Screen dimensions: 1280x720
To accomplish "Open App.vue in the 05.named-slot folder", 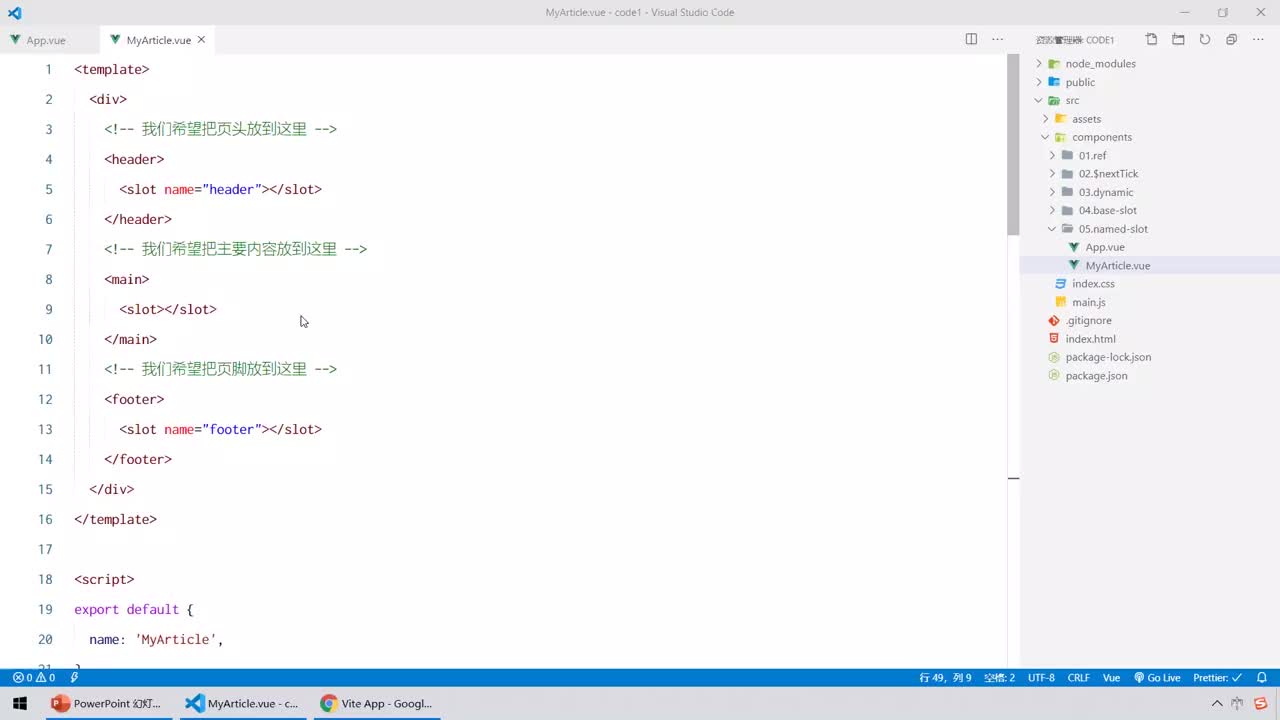I will coord(1105,247).
